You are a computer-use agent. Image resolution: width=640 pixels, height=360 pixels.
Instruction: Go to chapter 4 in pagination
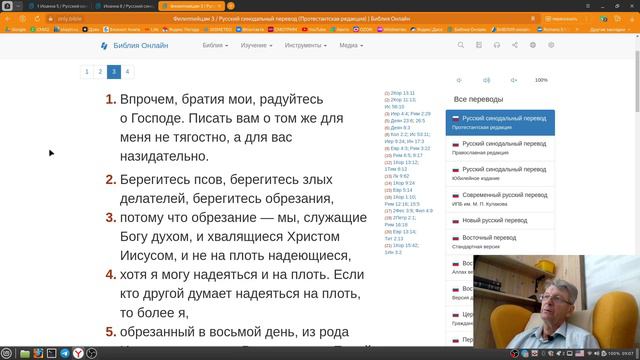[127, 72]
